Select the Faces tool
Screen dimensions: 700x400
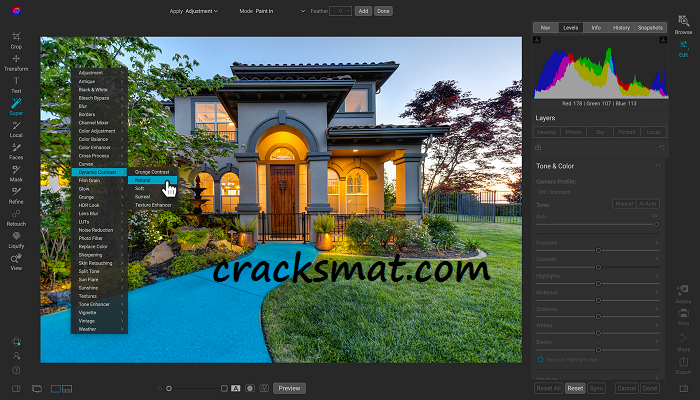click(x=16, y=151)
